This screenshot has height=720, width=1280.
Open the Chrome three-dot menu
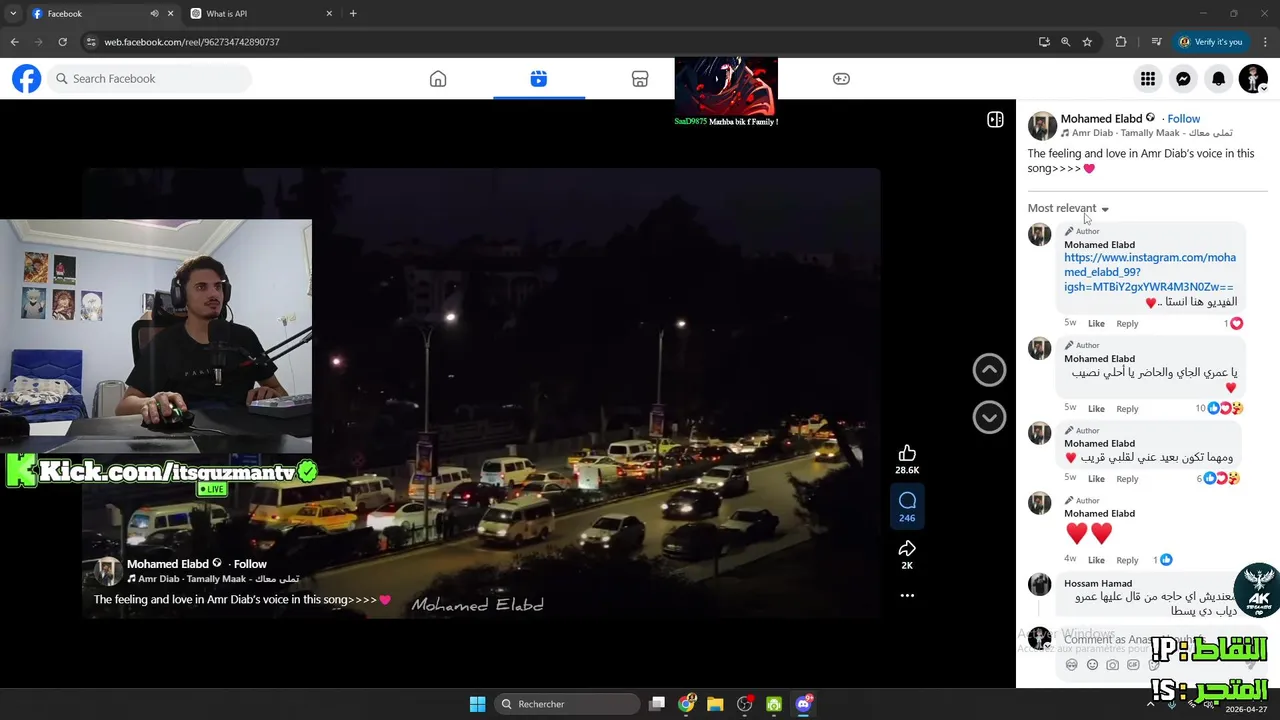pos(1265,42)
